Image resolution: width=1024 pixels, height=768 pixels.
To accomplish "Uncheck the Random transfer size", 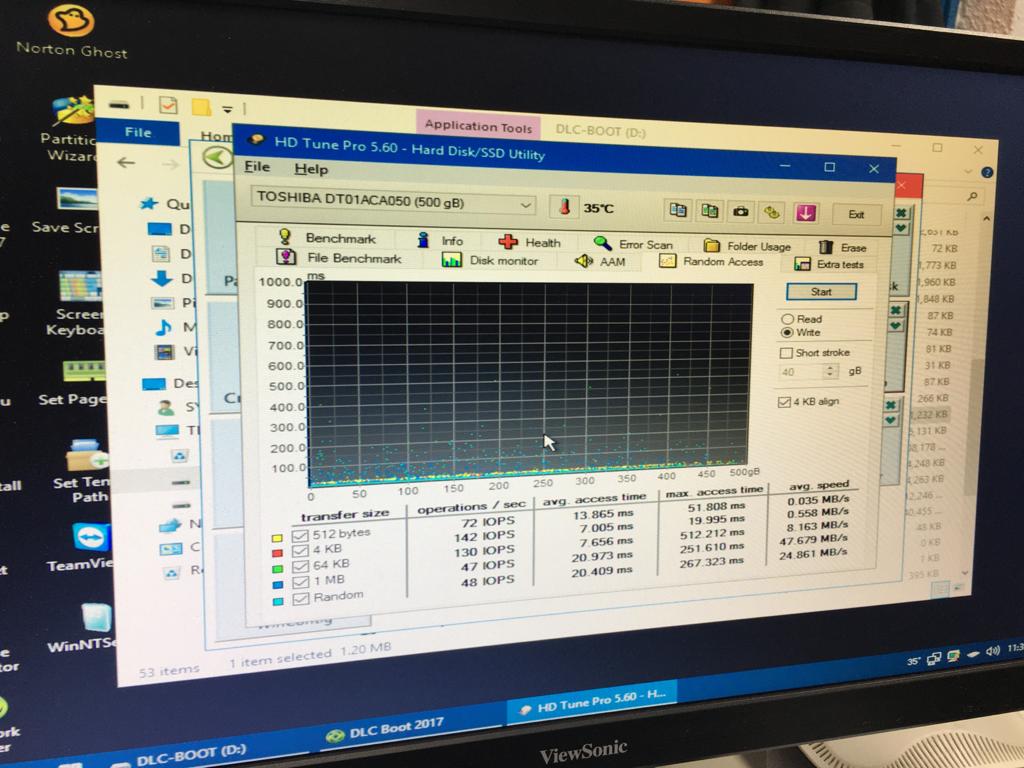I will click(x=301, y=599).
